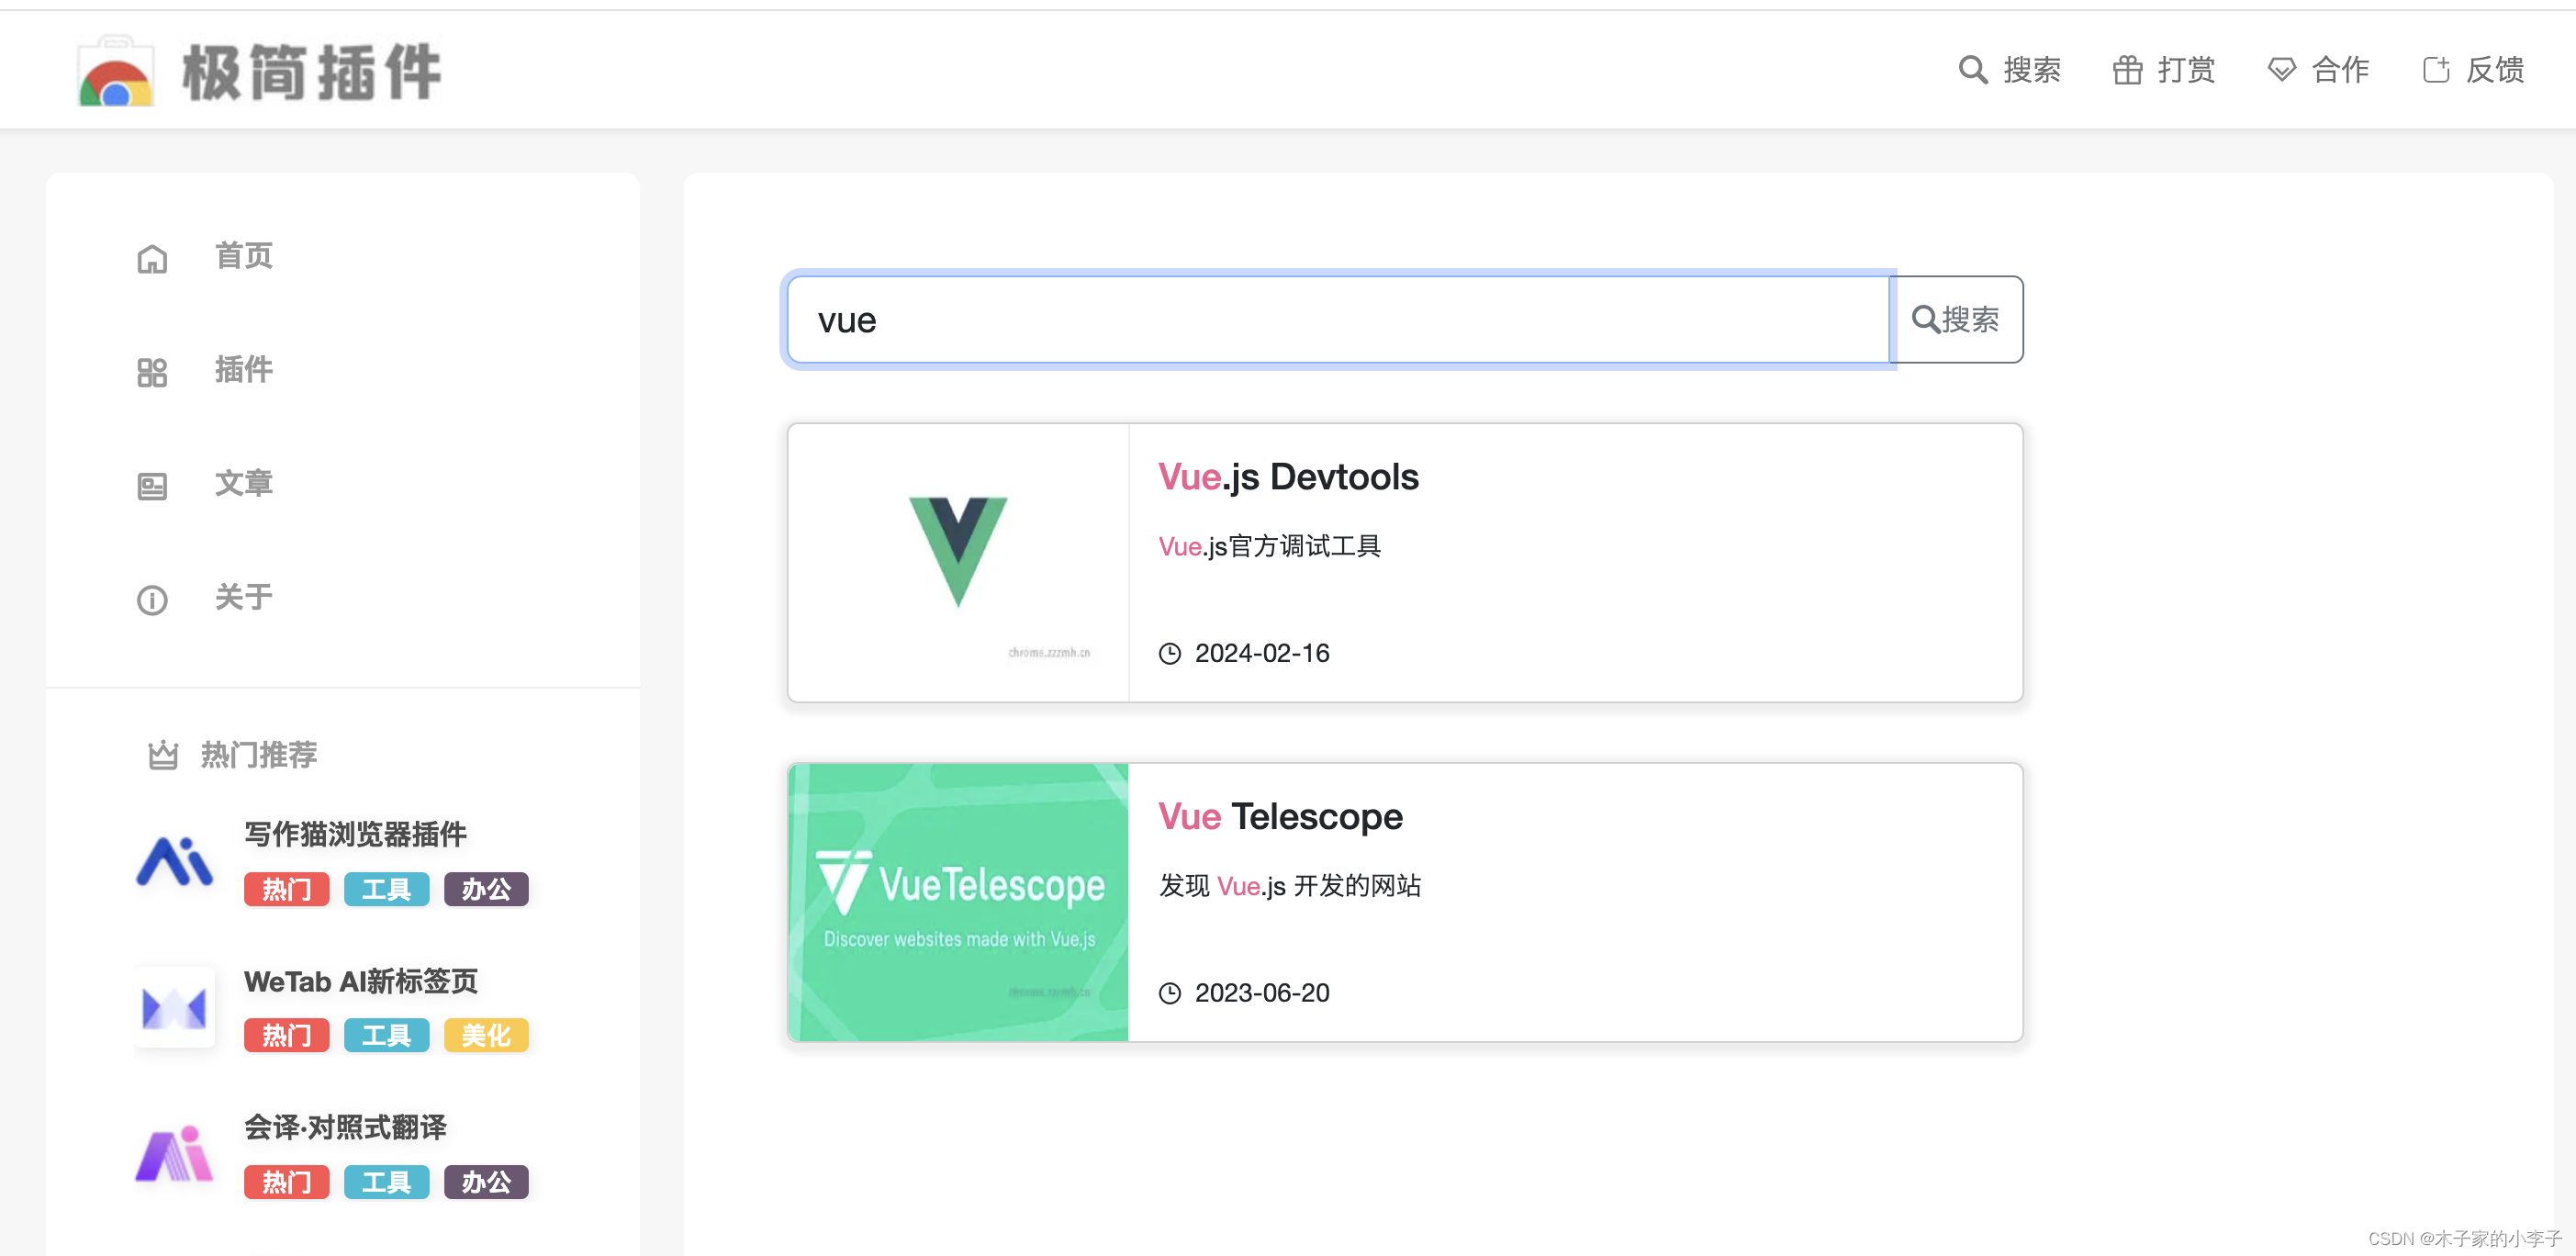Select the home icon beside 首页
This screenshot has height=1256, width=2576.
[x=152, y=257]
